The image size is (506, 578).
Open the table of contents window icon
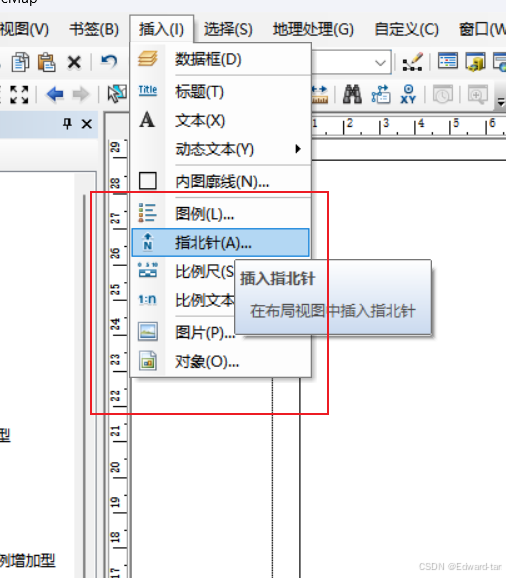(x=448, y=61)
